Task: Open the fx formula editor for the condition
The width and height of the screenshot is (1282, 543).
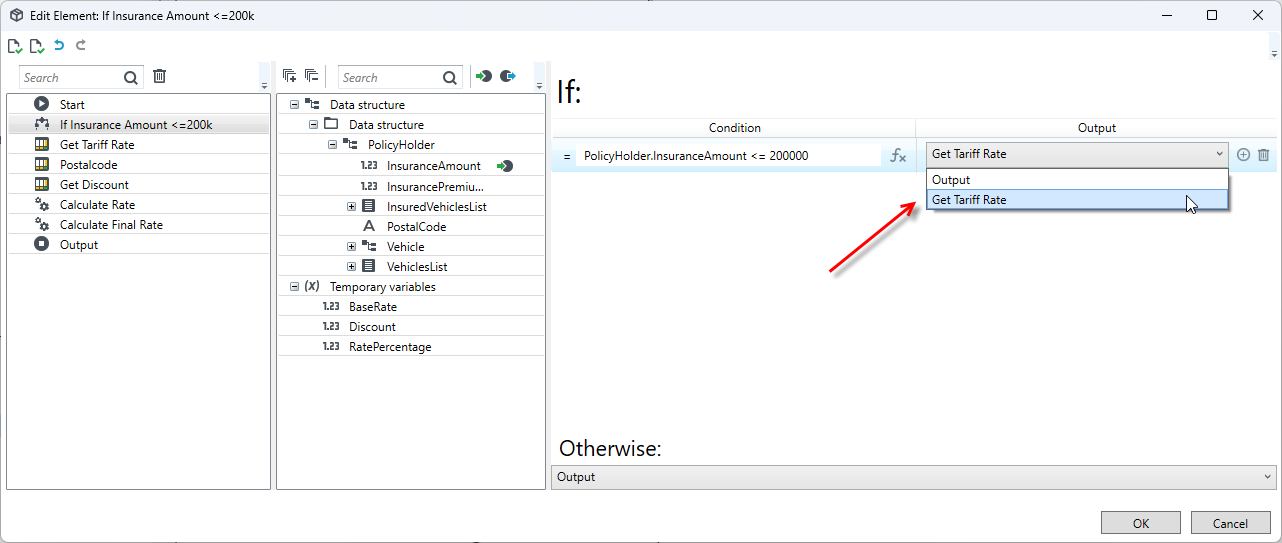Action: 898,155
